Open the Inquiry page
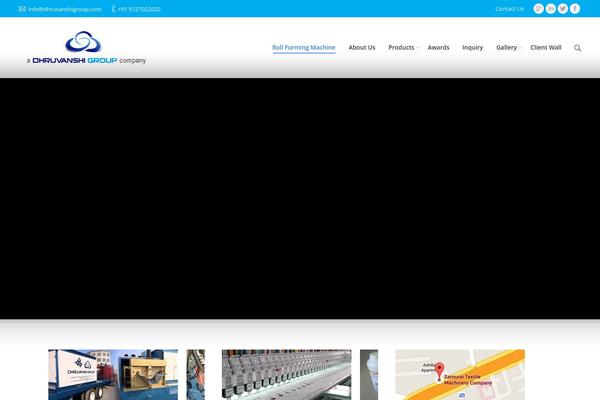Image resolution: width=600 pixels, height=400 pixels. 473,47
